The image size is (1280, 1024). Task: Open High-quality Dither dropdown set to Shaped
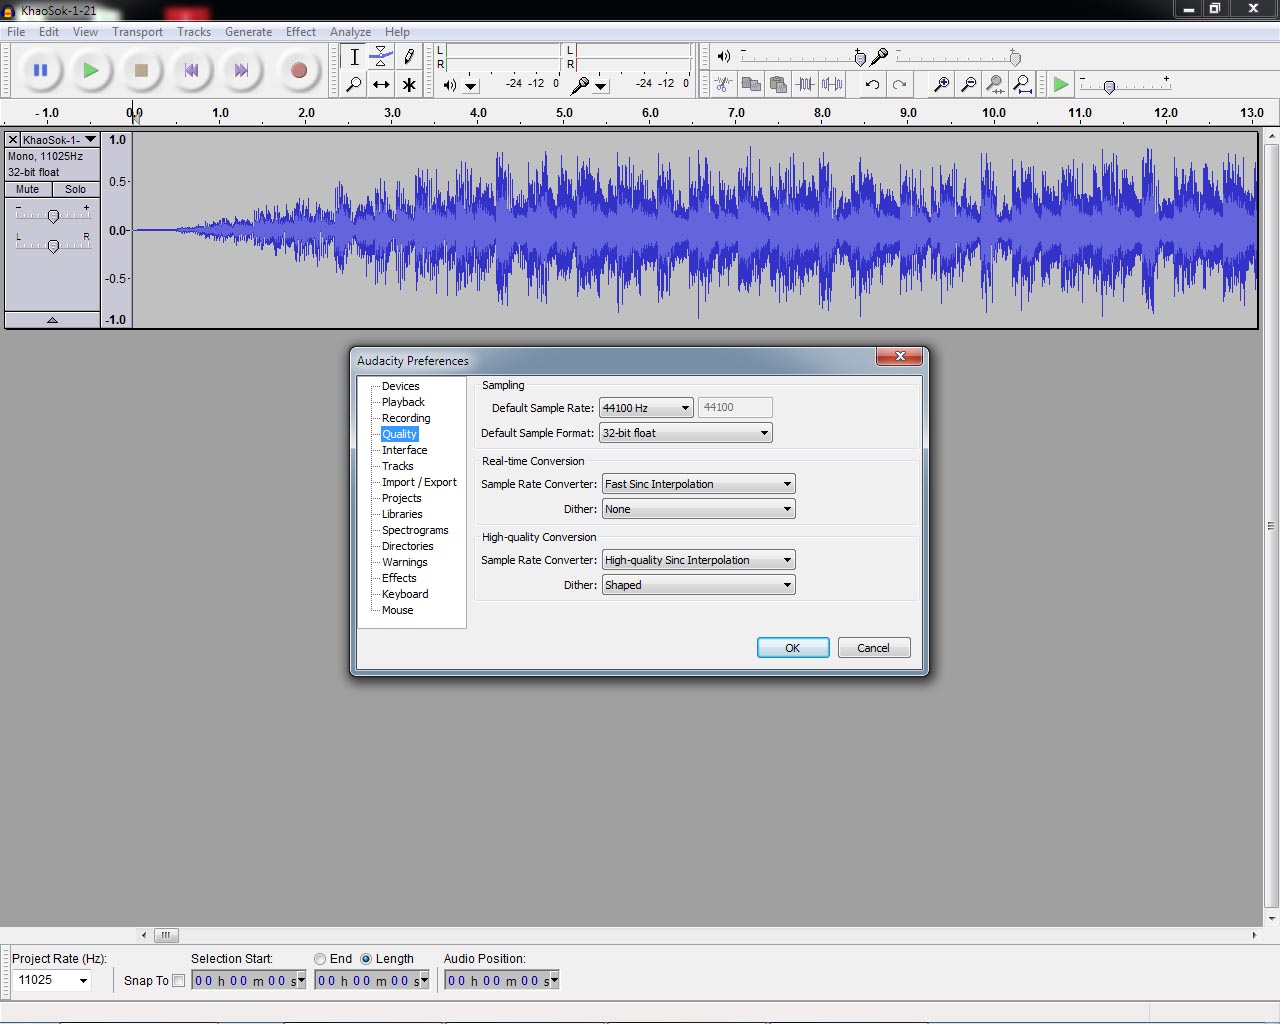(x=699, y=585)
